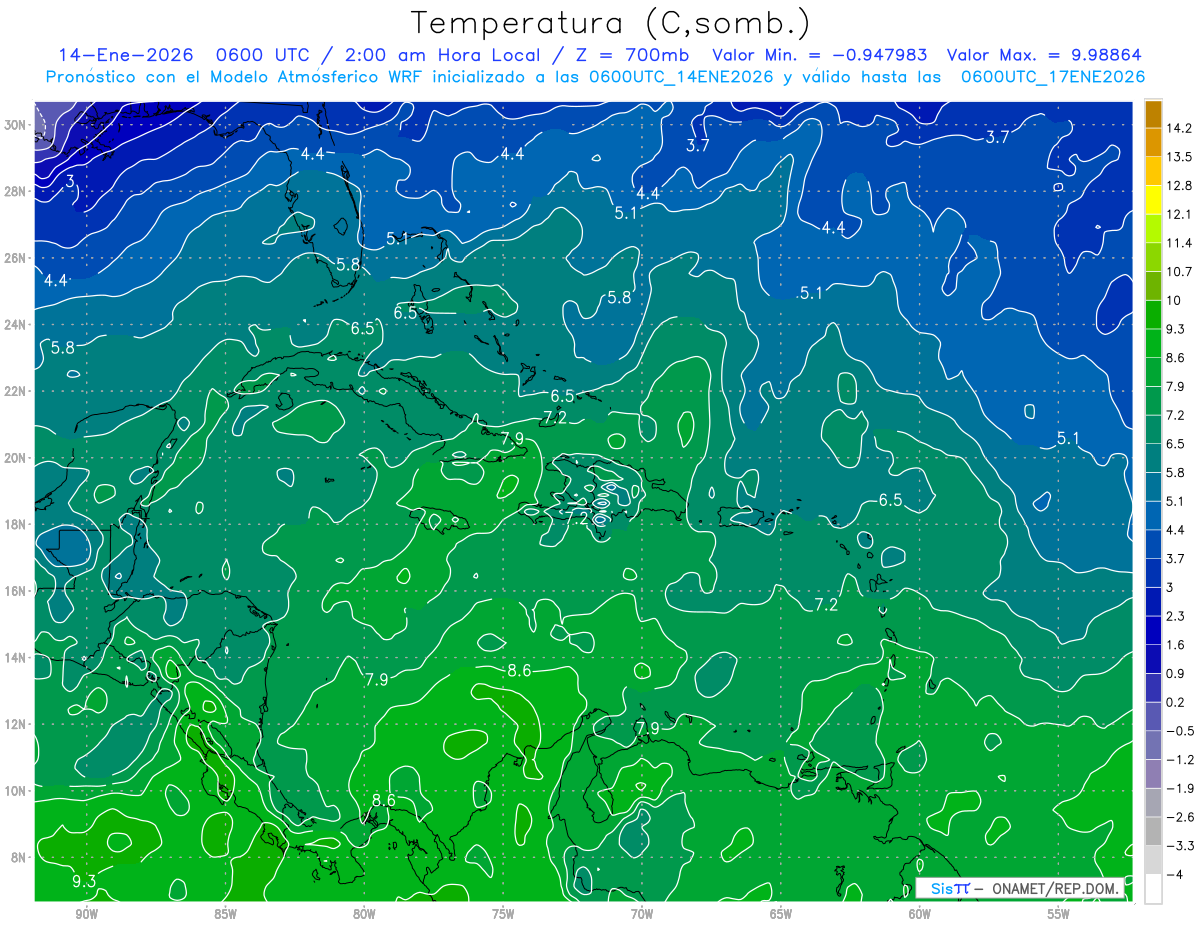Click the longitude axis label '70W'
Image resolution: width=1200 pixels, height=927 pixels.
(642, 914)
